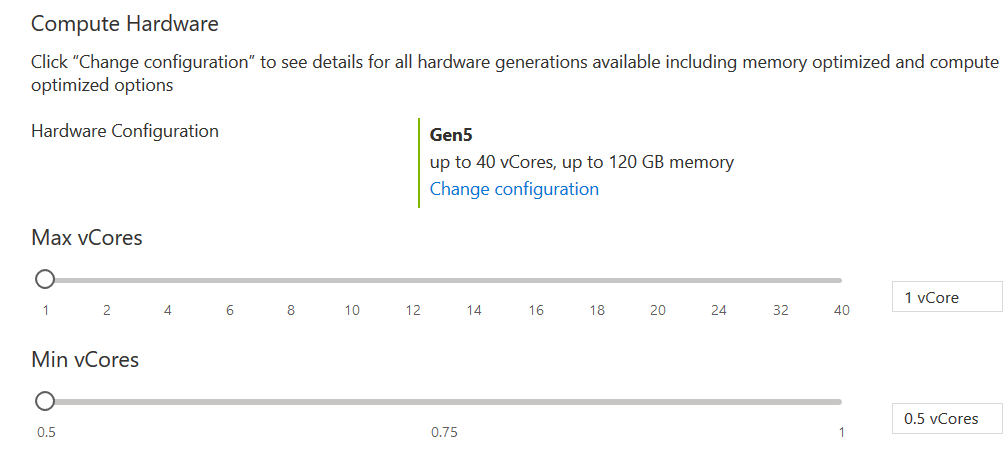
Task: Click the 18 mark label under Max vCores
Action: (597, 310)
